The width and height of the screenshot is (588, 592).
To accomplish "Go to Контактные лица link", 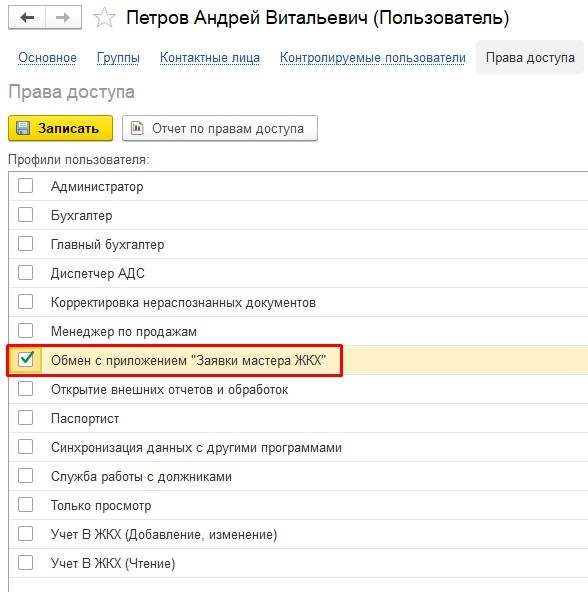I will click(x=210, y=58).
